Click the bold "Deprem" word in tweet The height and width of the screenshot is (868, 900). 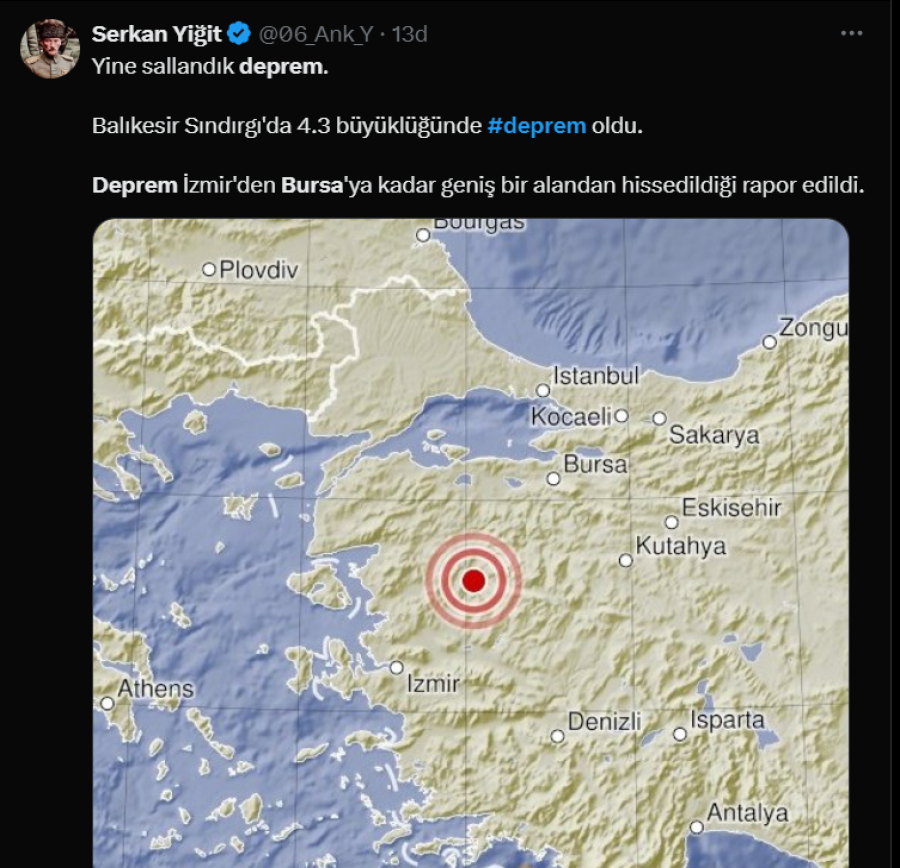tap(135, 185)
